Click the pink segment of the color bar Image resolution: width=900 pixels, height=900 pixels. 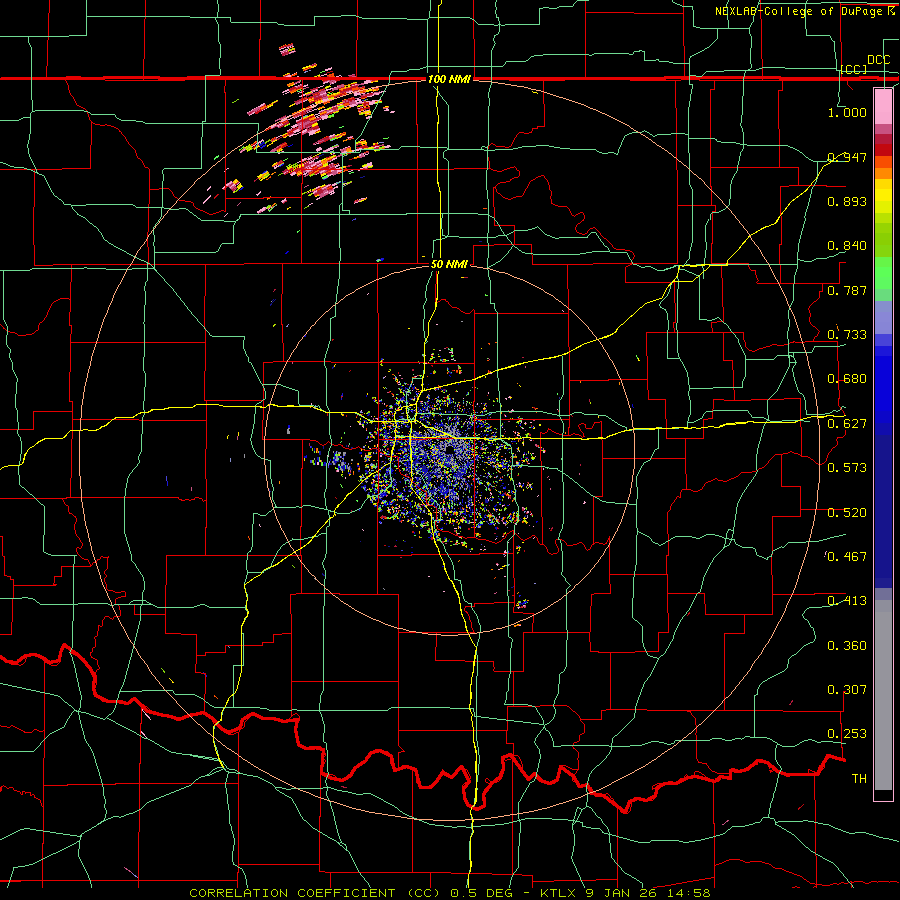click(x=883, y=107)
